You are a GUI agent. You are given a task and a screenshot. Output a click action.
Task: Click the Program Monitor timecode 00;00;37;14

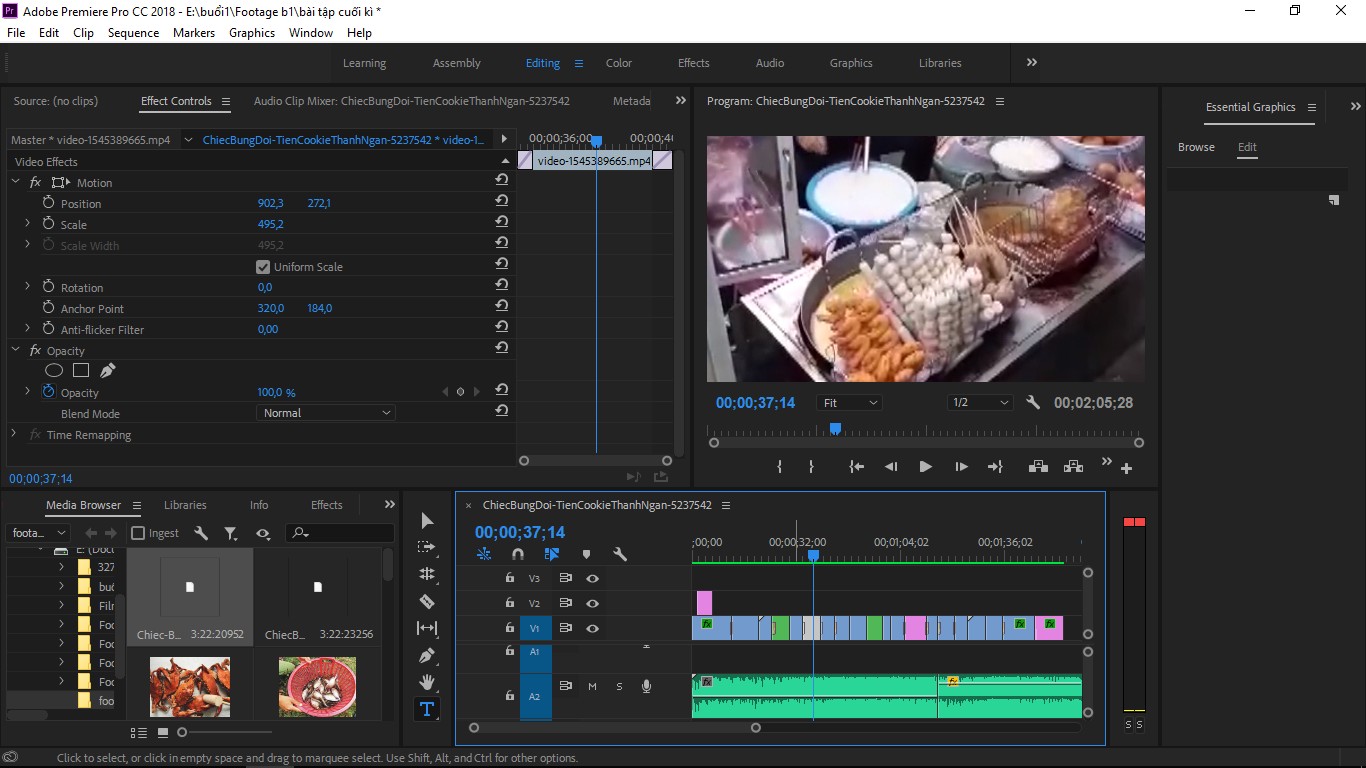[755, 403]
